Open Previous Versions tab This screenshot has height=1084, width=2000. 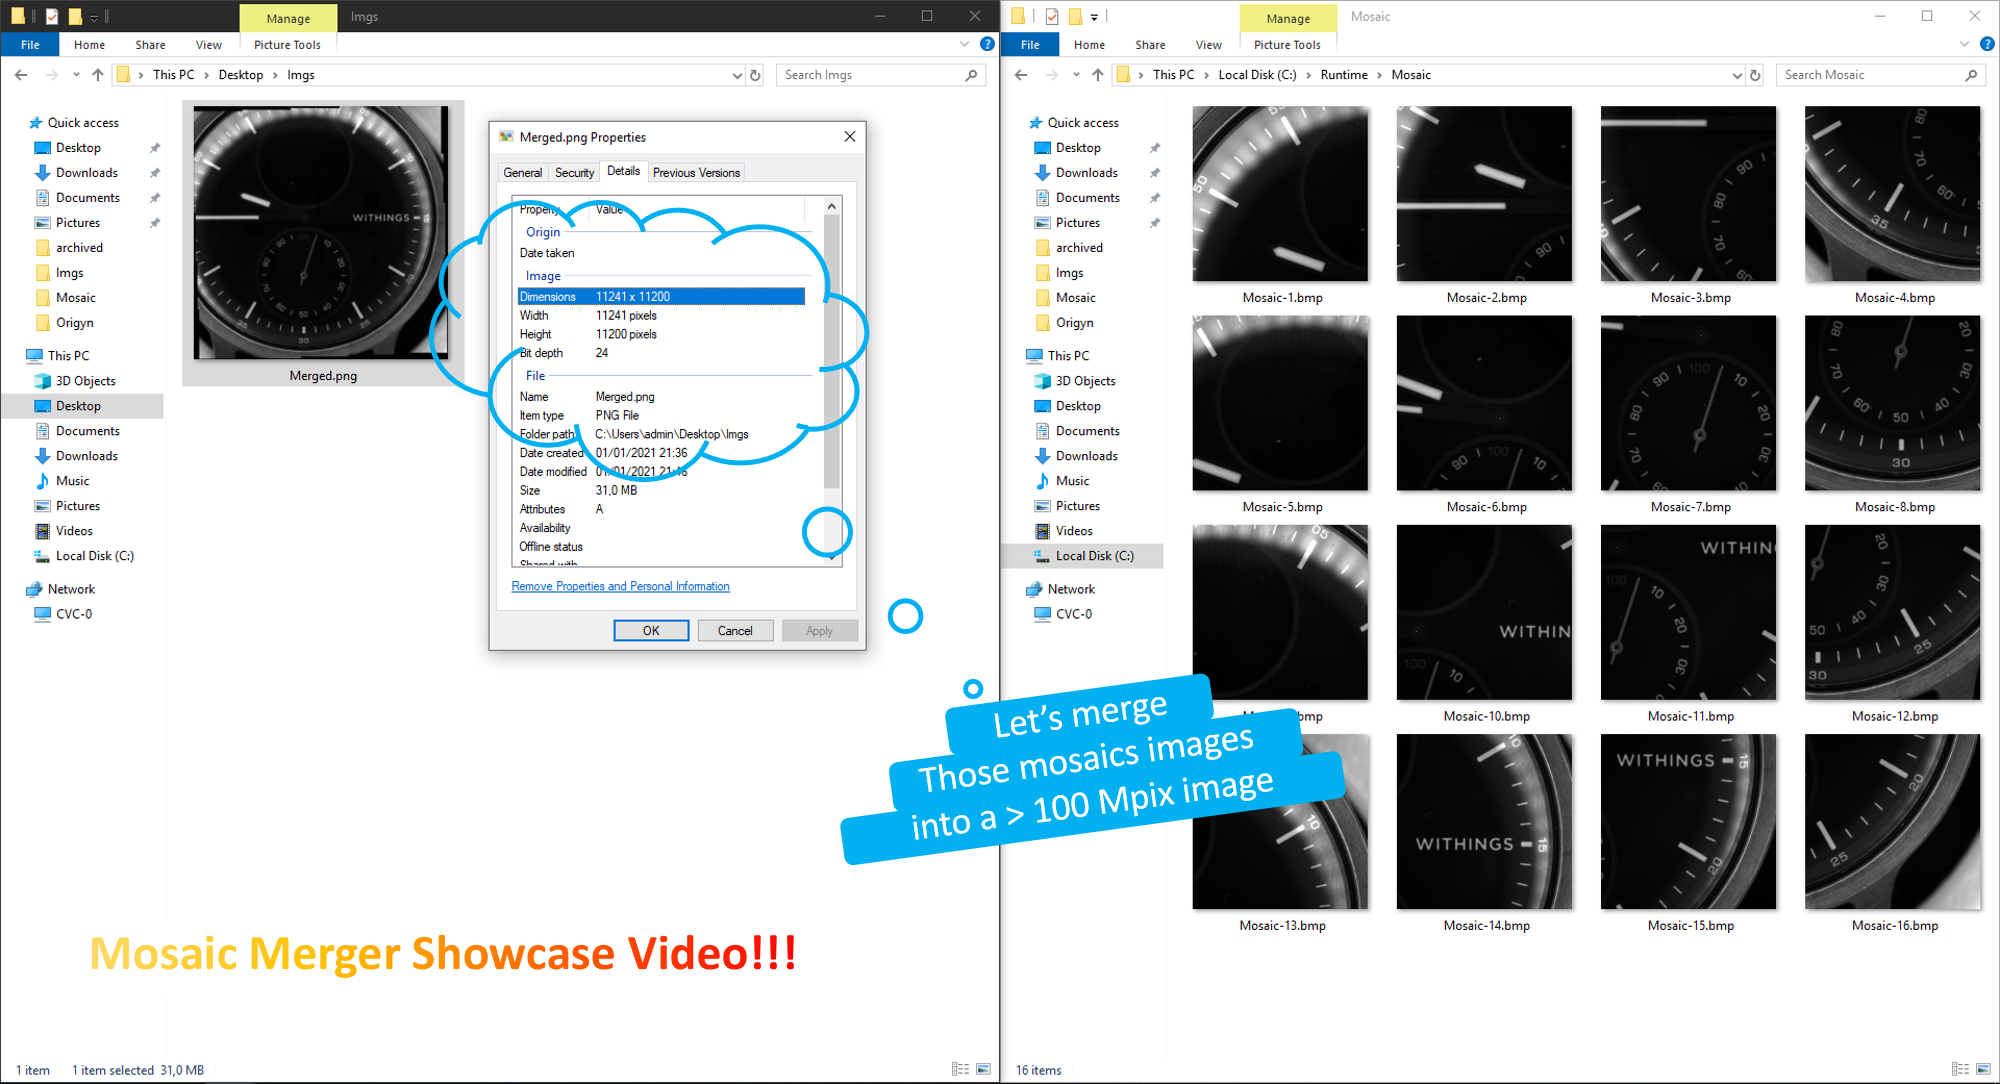pos(696,173)
